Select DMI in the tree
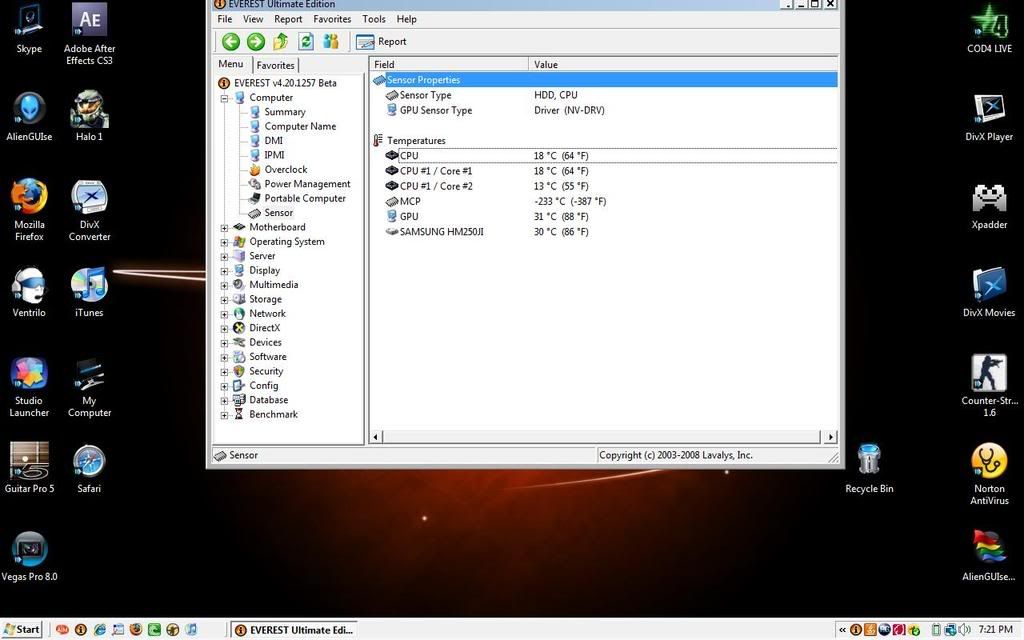The image size is (1024, 640). [274, 140]
